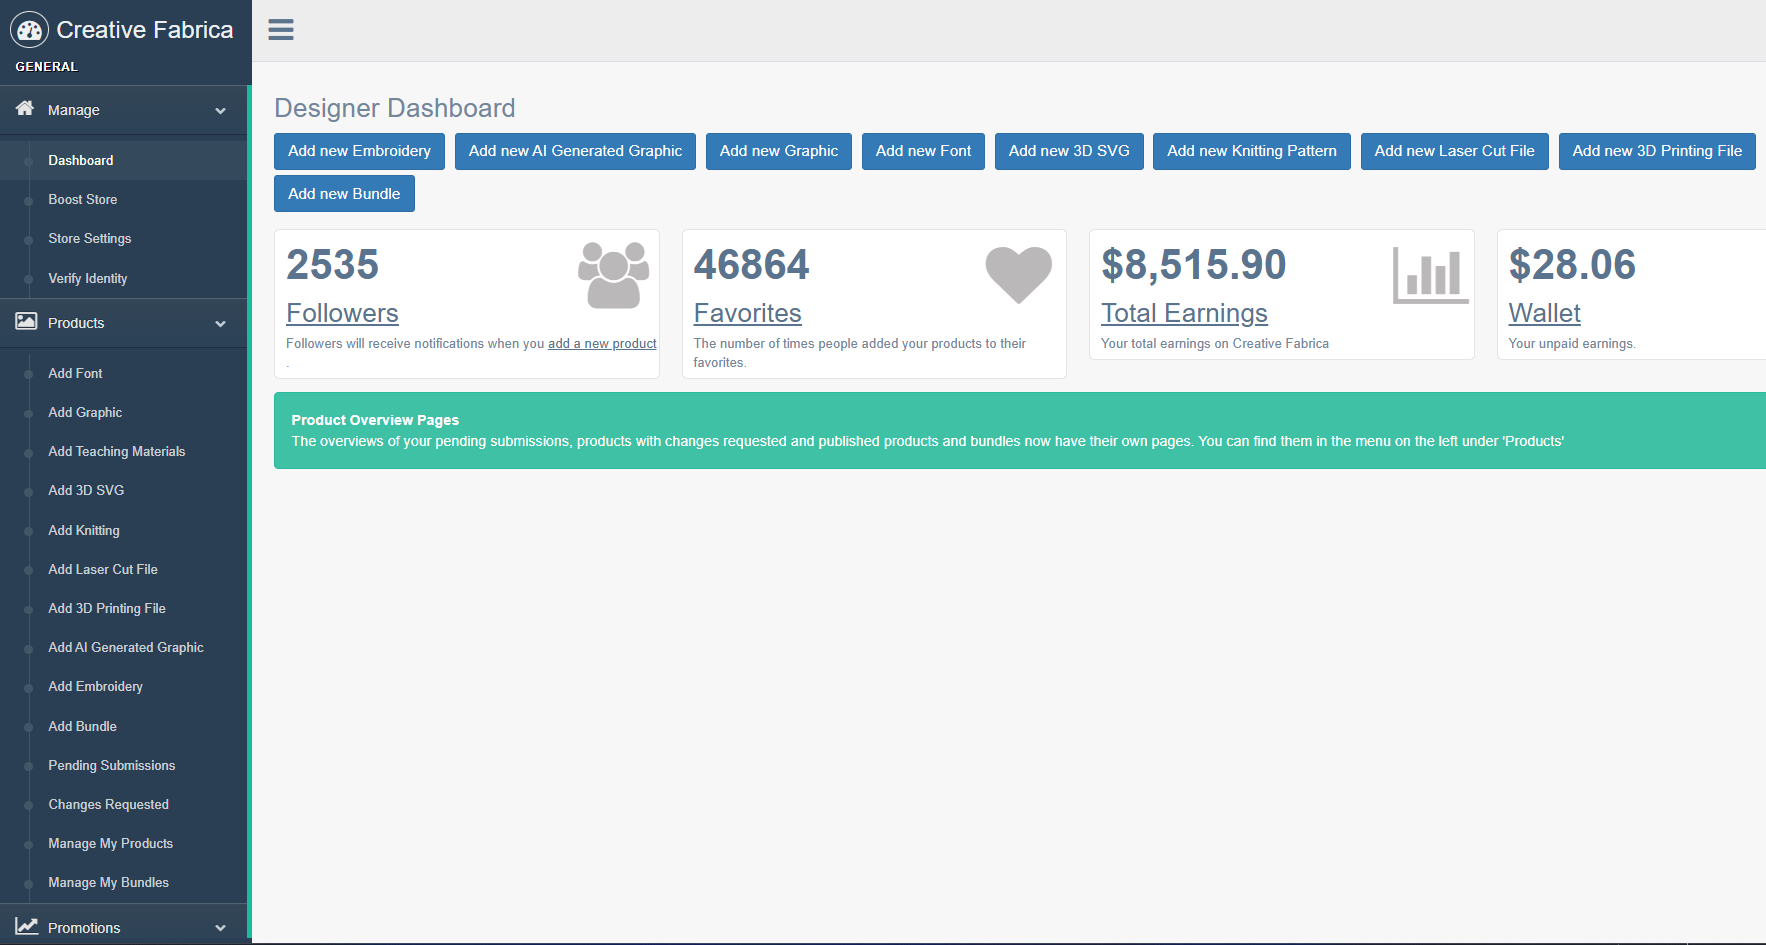The width and height of the screenshot is (1766, 945).
Task: Collapse the Products section chevron
Action: point(220,324)
